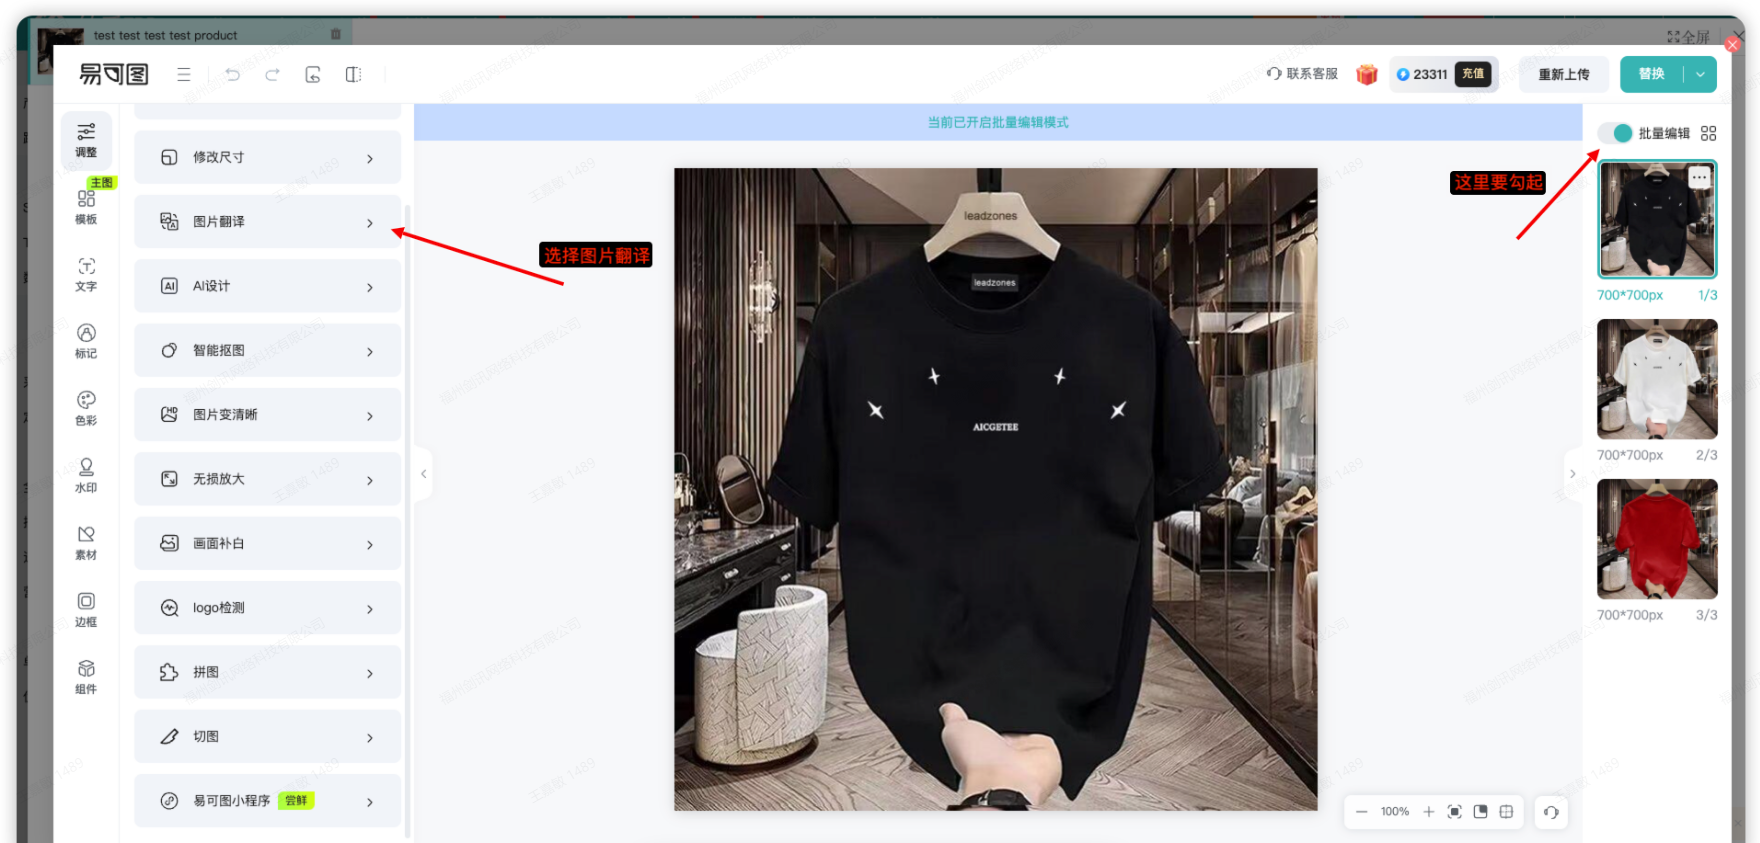Open 智能抠图 smart cutout option
Screen dimensions: 1760x843
267,350
